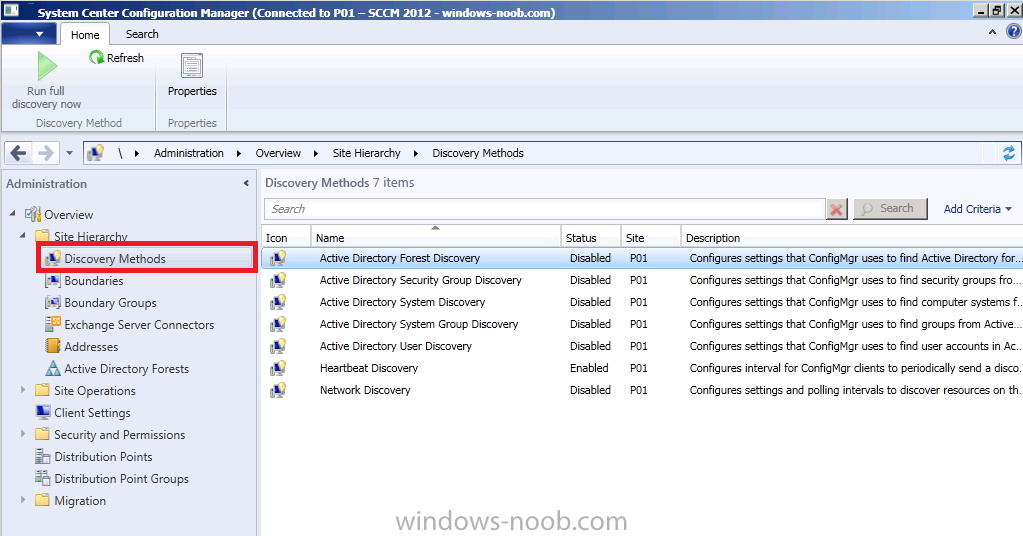1023x536 pixels.
Task: Open Distribution Point Groups
Action: pyautogui.click(x=121, y=479)
